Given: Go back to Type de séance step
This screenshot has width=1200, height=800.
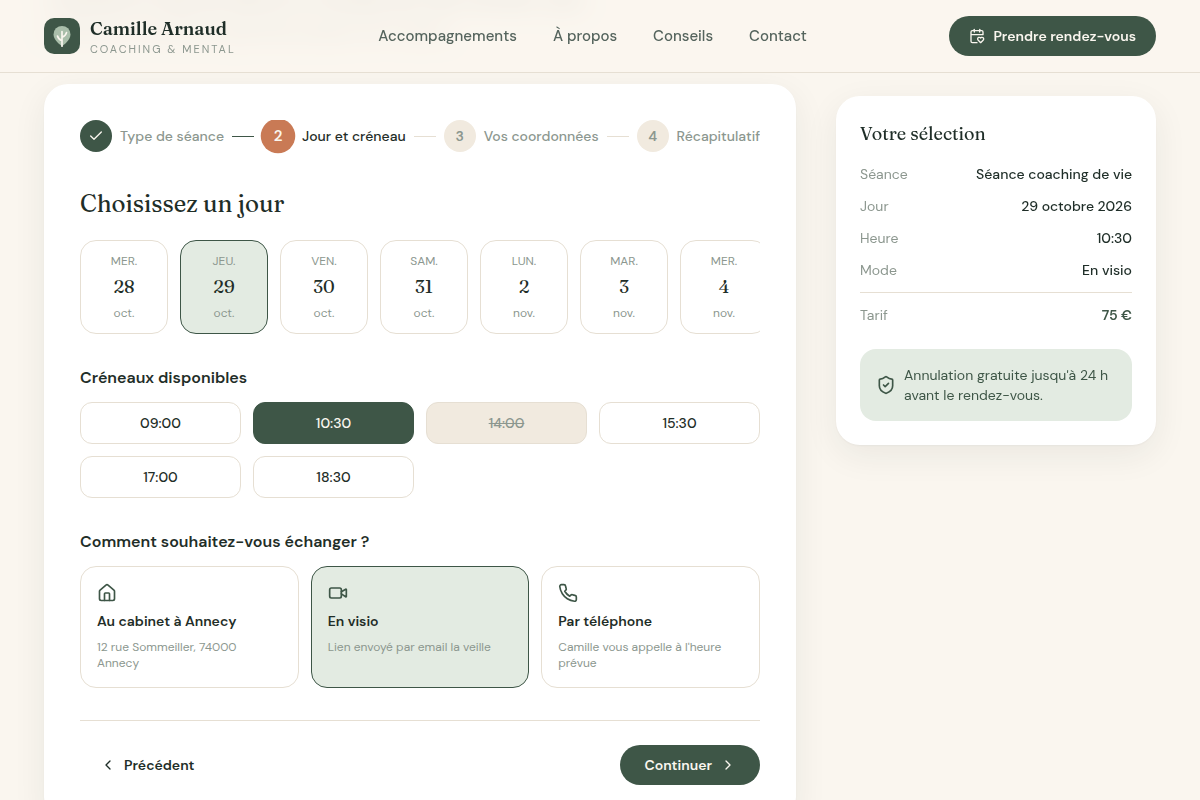Looking at the screenshot, I should 152,136.
